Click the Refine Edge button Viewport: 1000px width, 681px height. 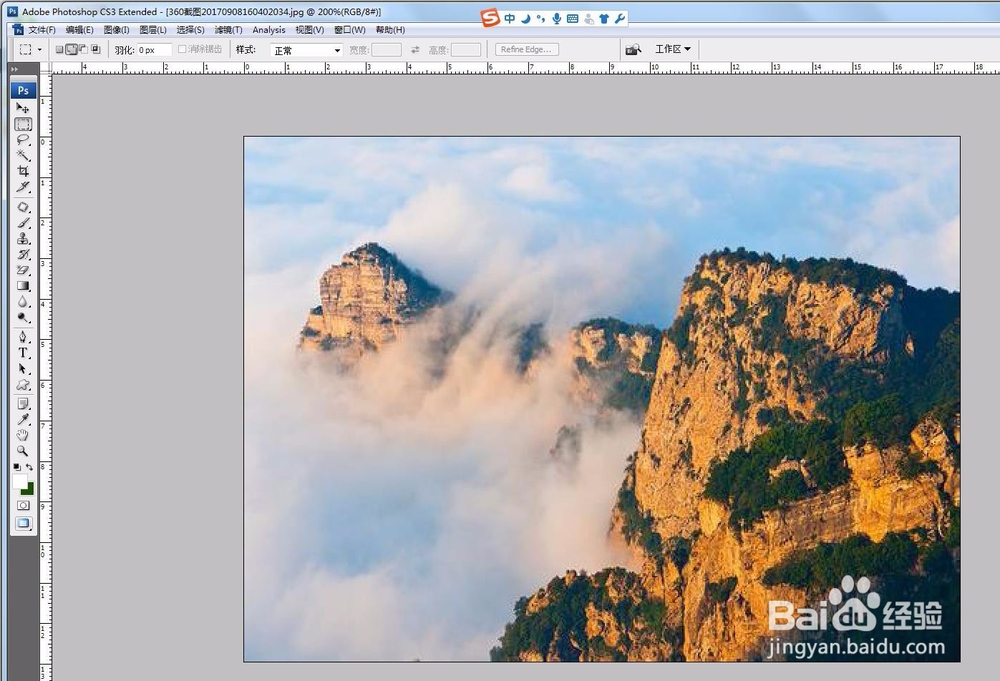coord(527,49)
